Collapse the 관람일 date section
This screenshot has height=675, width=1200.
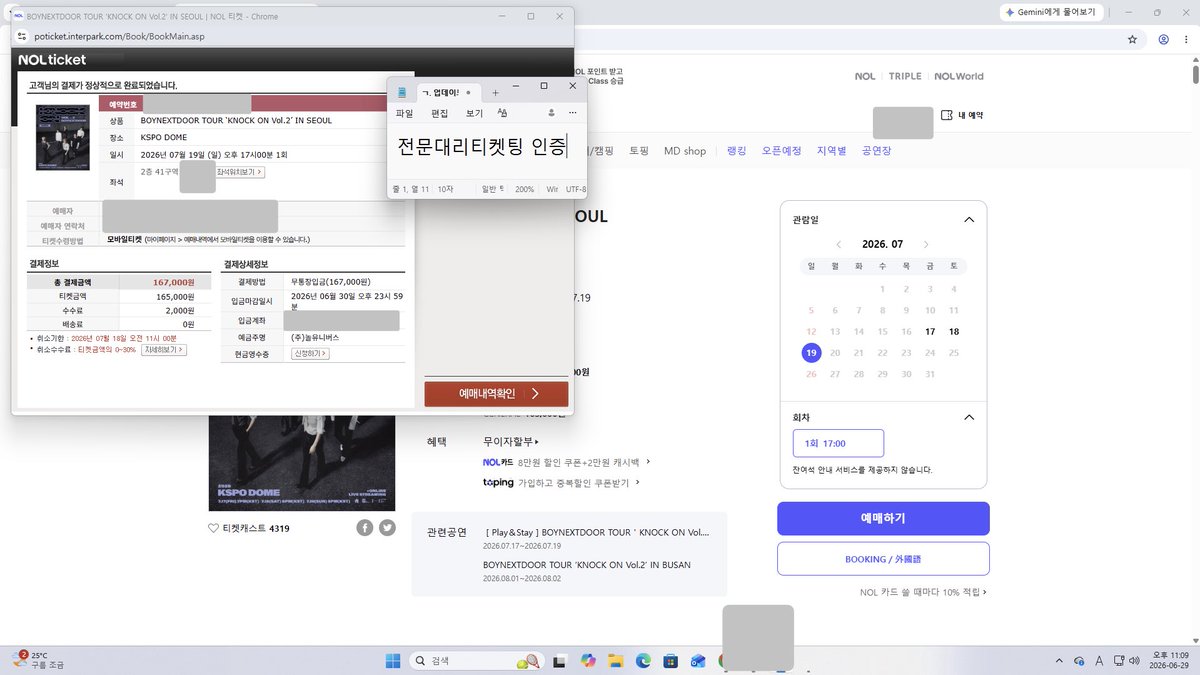(968, 219)
